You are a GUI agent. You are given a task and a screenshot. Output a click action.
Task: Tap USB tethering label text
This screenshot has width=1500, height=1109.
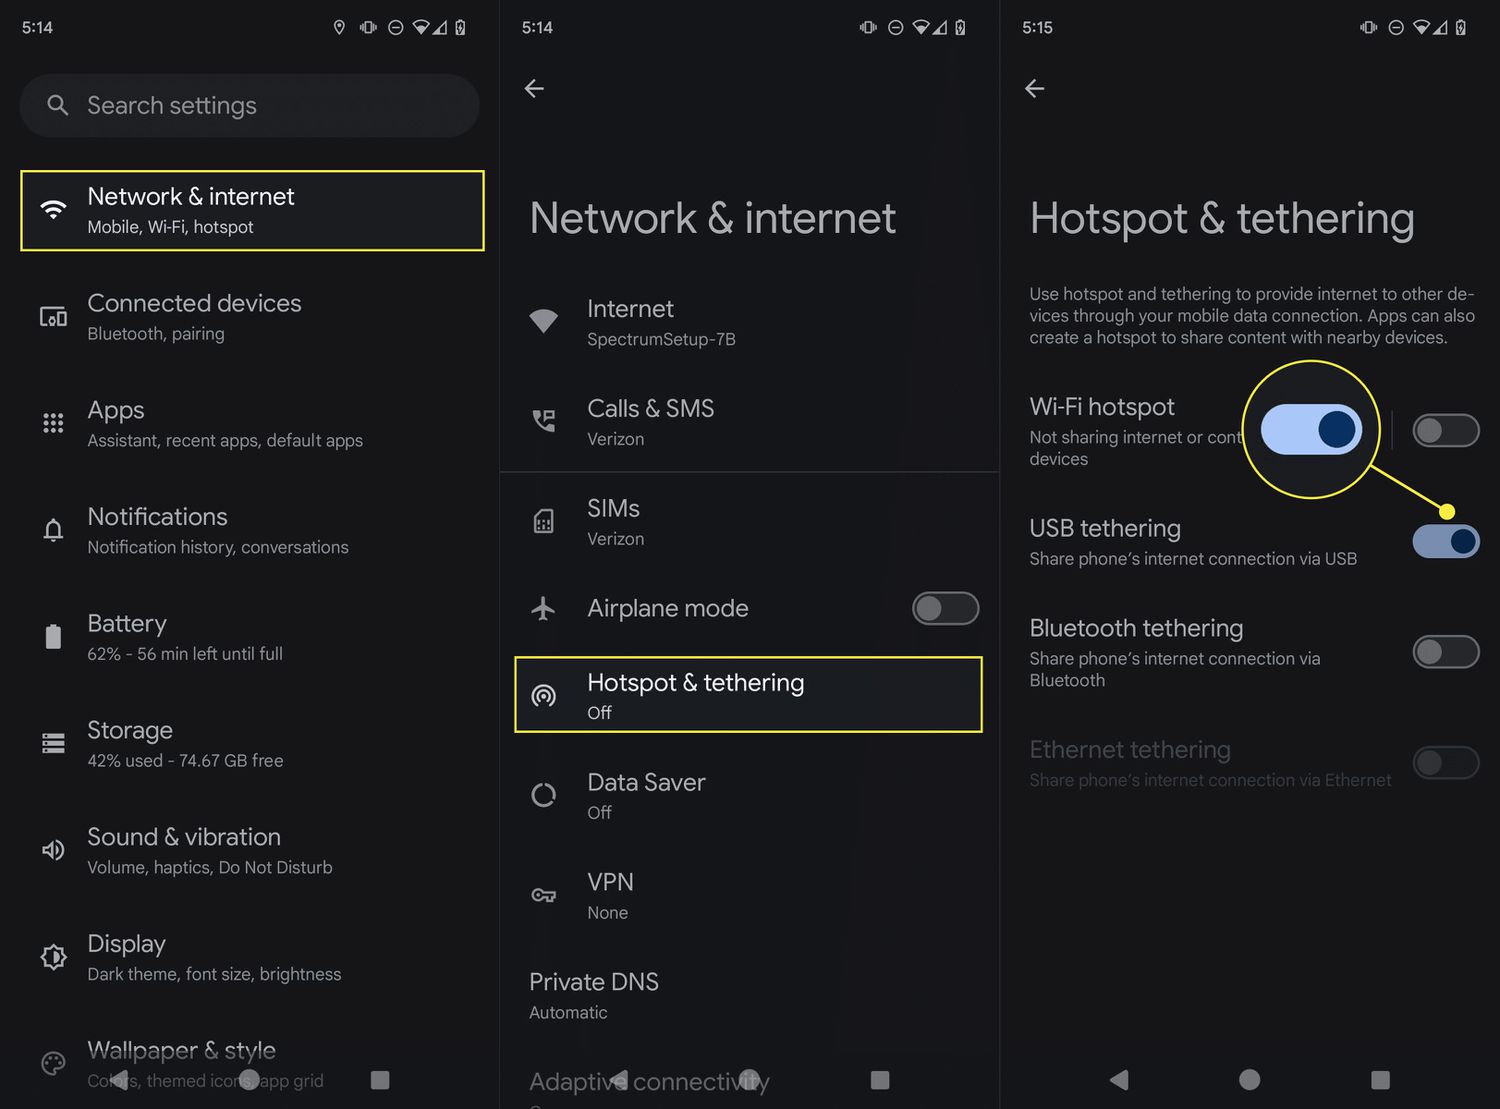click(1105, 528)
